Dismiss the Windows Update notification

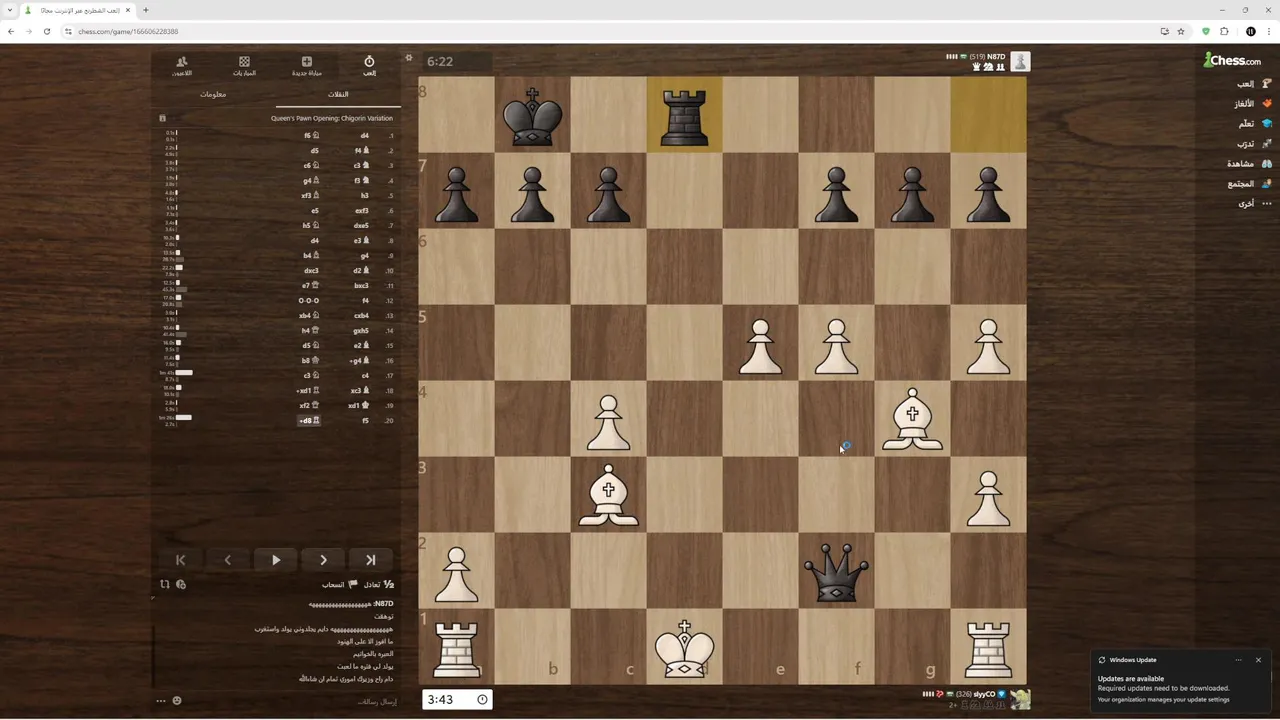point(1258,660)
